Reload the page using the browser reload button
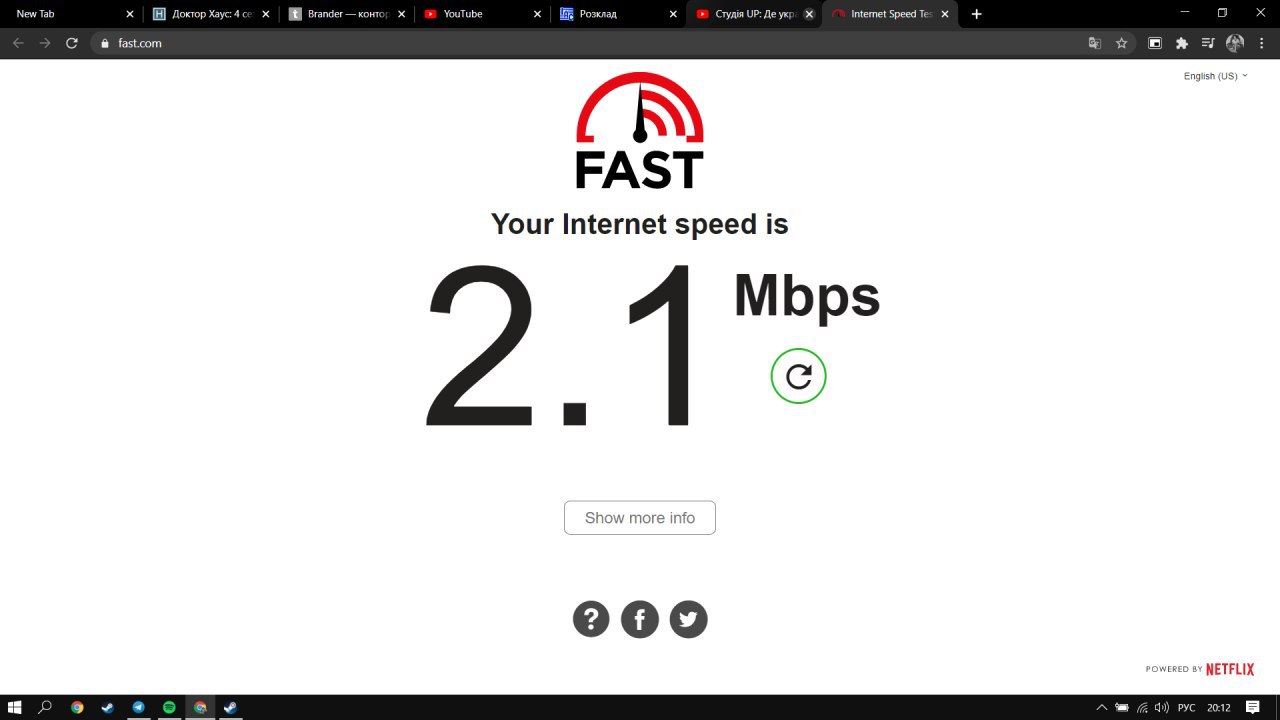 click(71, 43)
